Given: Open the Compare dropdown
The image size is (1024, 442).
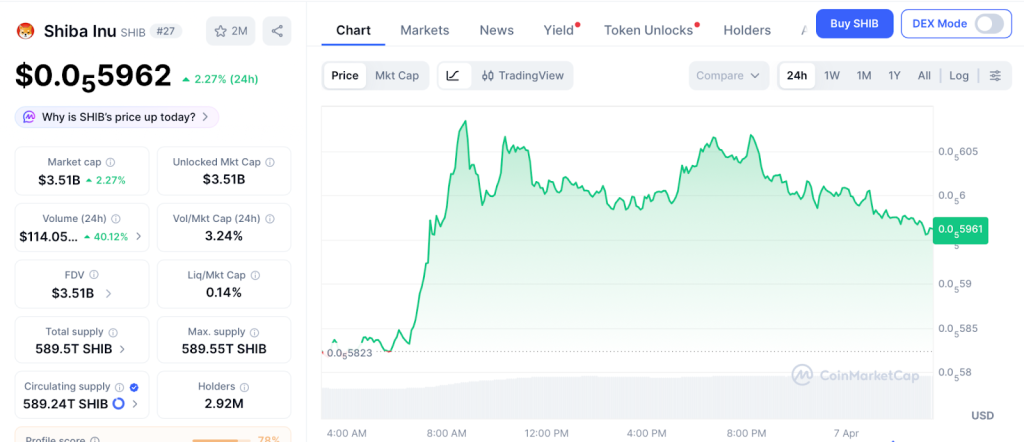Looking at the screenshot, I should [x=728, y=75].
